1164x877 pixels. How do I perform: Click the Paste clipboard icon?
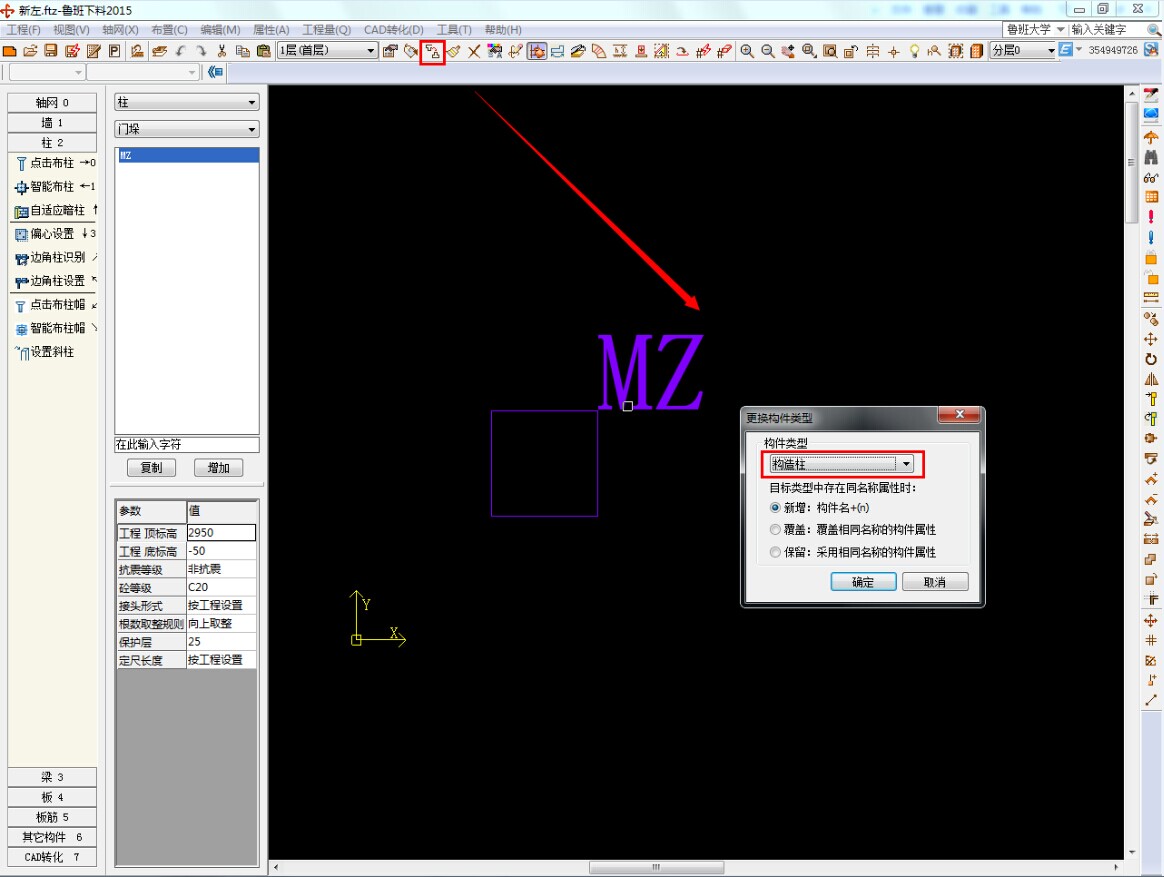click(263, 51)
